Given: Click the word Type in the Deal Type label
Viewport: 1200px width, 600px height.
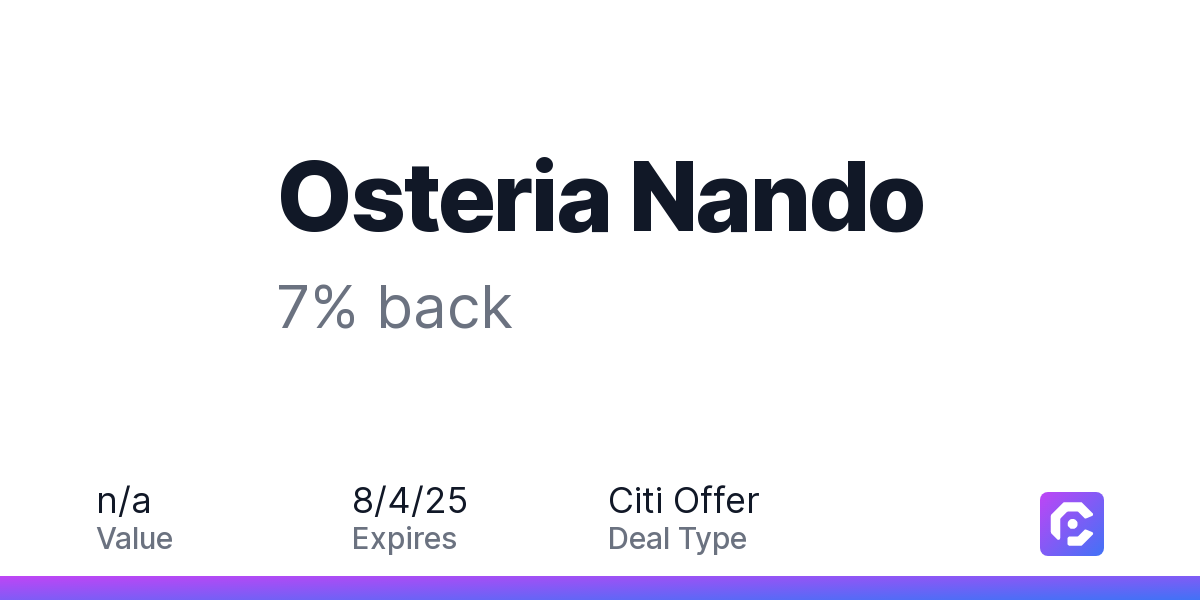Looking at the screenshot, I should tap(713, 541).
